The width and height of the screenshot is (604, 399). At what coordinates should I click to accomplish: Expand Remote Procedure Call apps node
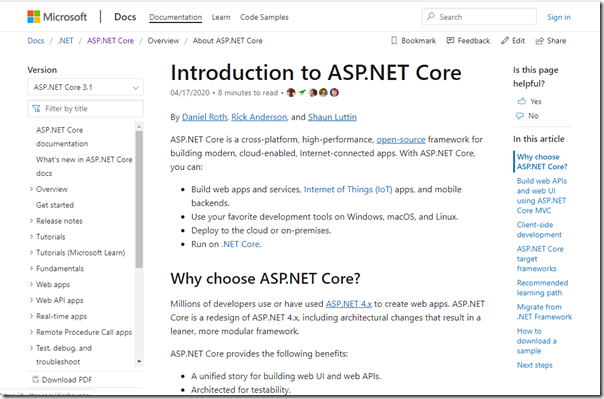tap(31, 332)
